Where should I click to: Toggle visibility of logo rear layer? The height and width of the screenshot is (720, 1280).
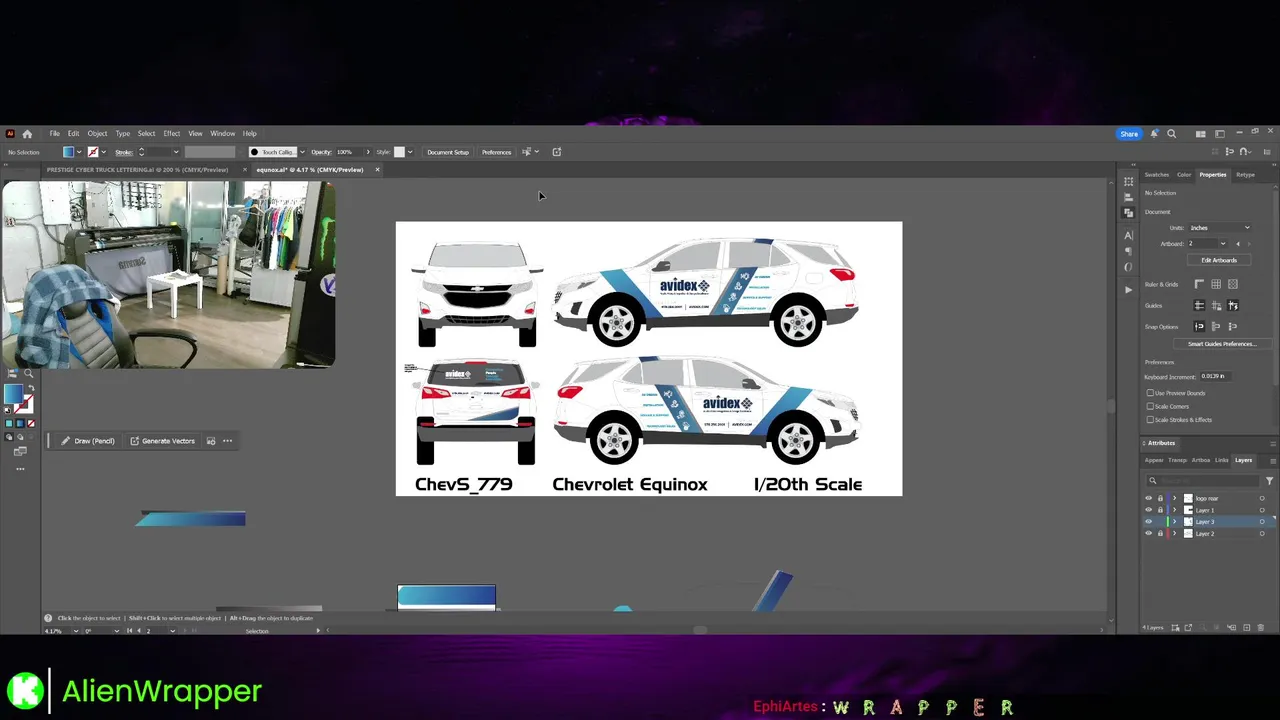tap(1149, 498)
